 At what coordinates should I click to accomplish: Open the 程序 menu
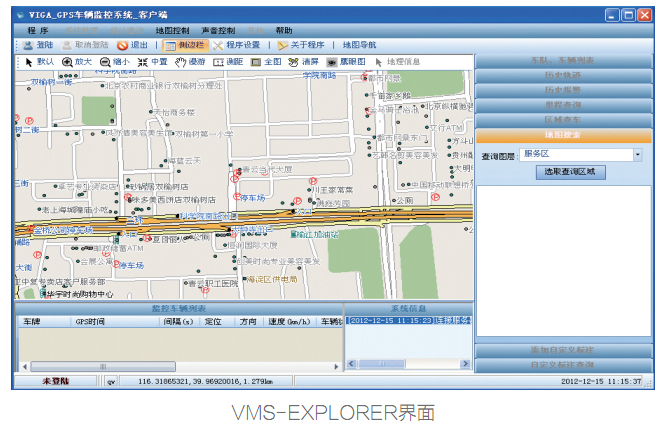pyautogui.click(x=38, y=30)
